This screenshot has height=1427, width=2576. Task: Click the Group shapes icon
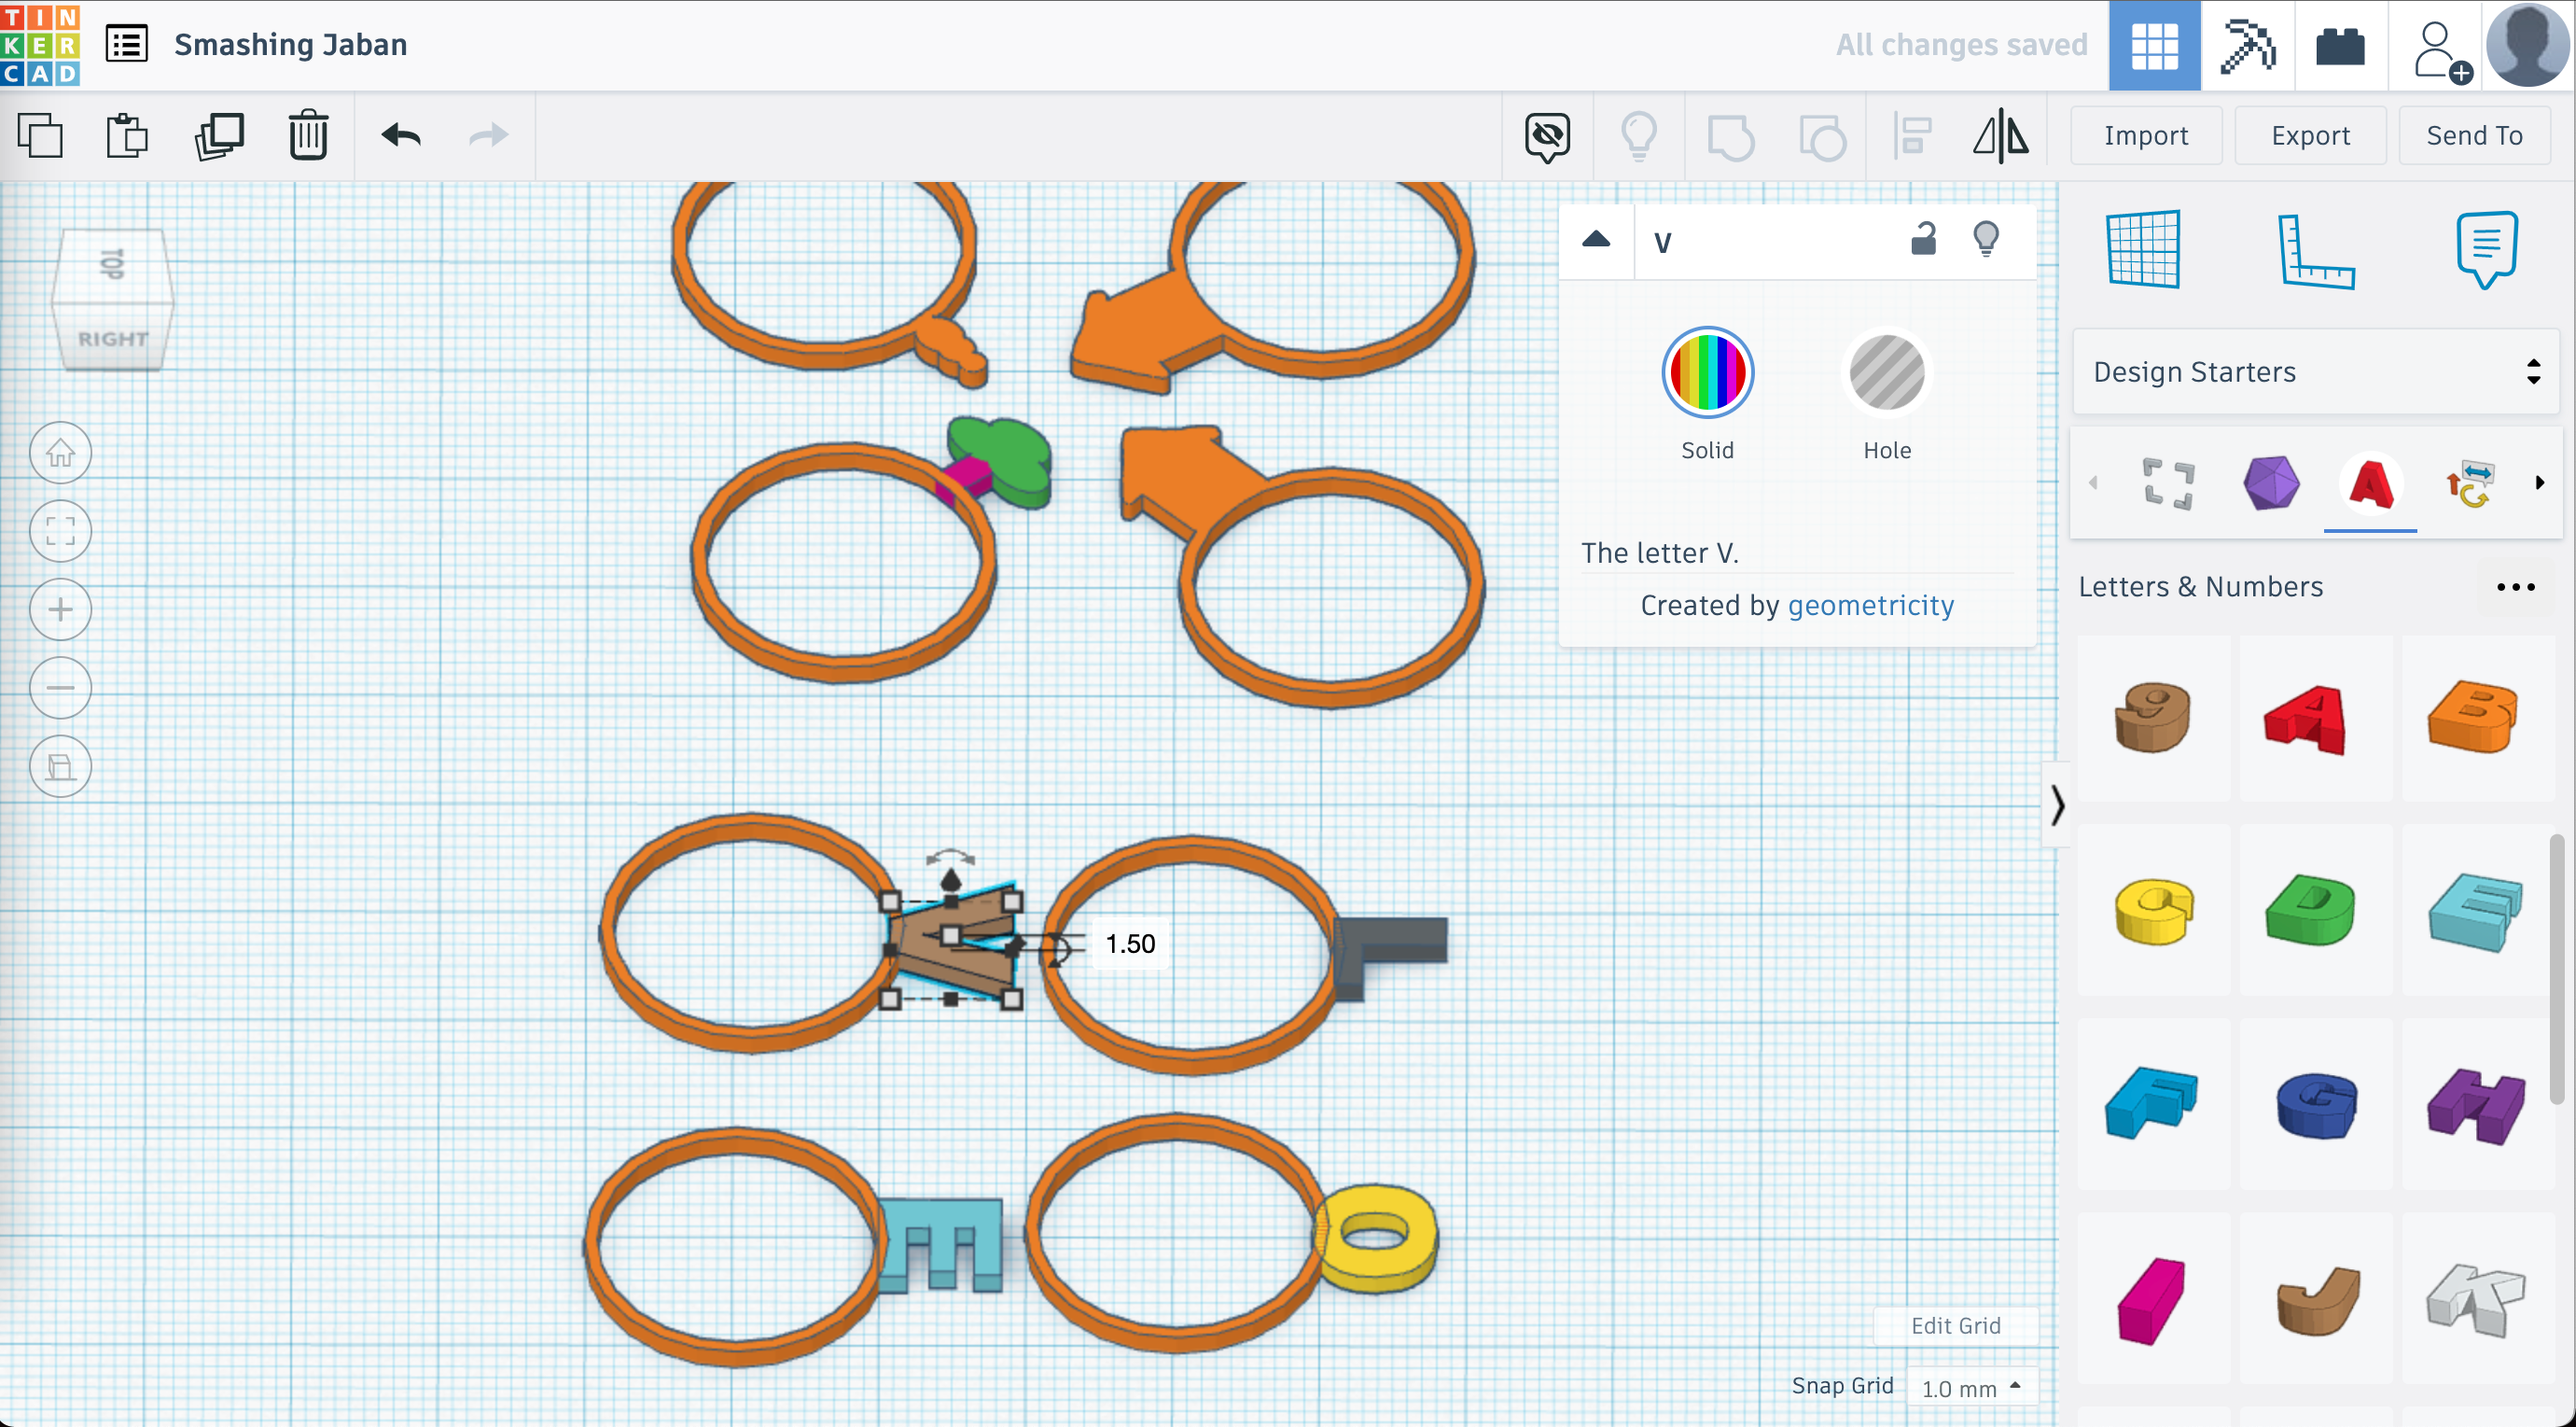(1730, 136)
